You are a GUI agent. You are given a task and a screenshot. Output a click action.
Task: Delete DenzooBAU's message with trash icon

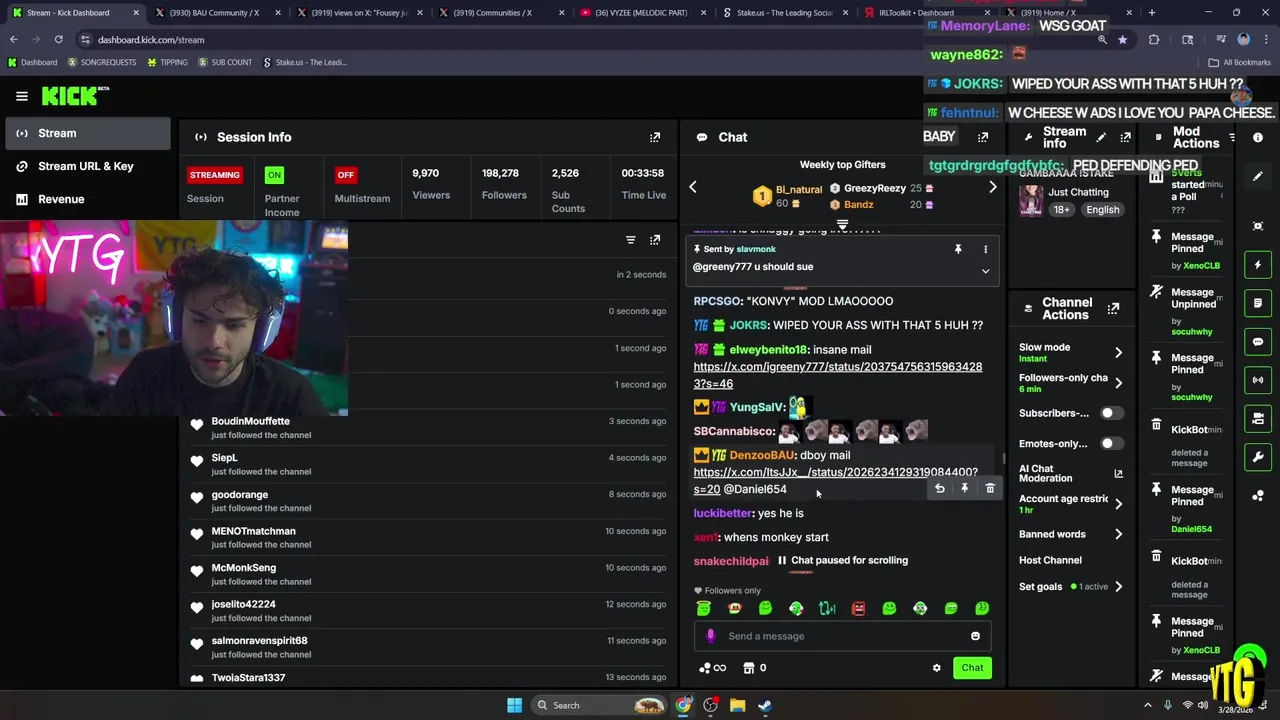point(990,488)
